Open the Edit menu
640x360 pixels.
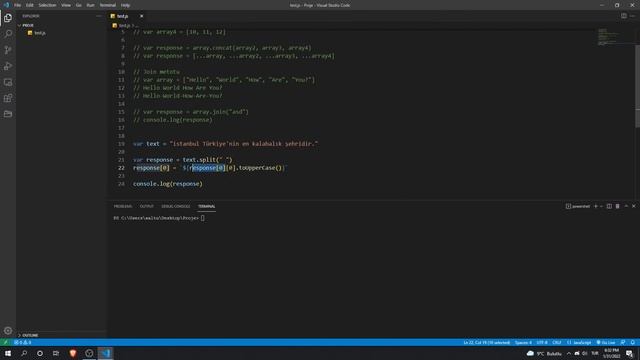pyautogui.click(x=30, y=5)
